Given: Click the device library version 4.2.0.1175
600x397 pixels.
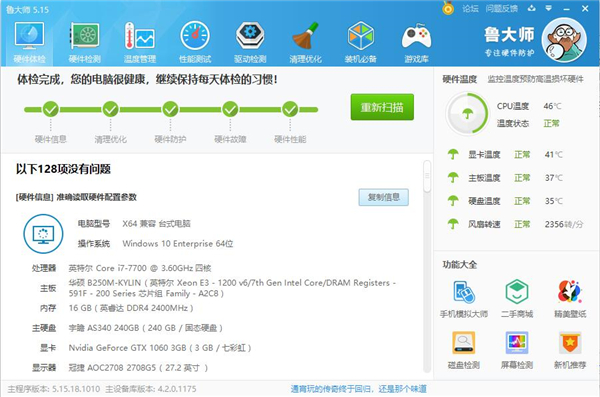Looking at the screenshot, I should pyautogui.click(x=177, y=389).
